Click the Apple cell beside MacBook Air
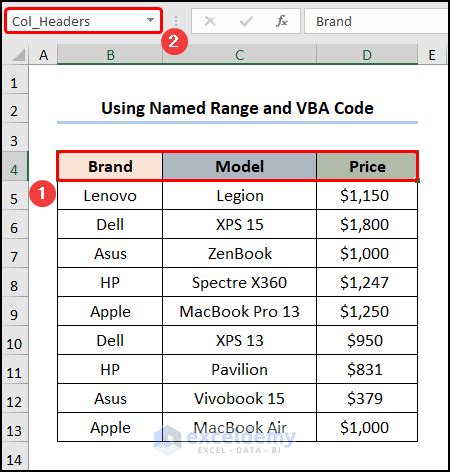Viewport: 450px width, 472px height. [x=110, y=427]
